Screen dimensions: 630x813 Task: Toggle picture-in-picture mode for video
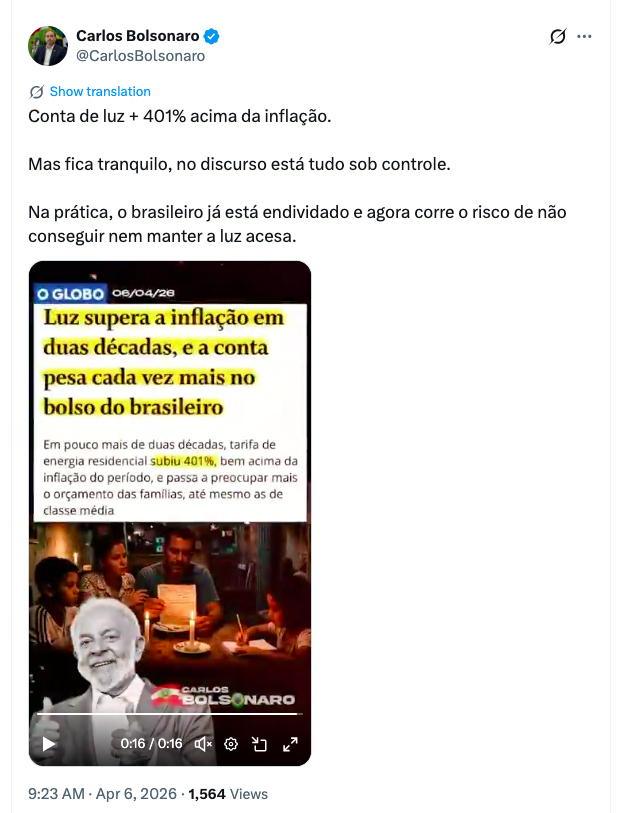pyautogui.click(x=259, y=744)
